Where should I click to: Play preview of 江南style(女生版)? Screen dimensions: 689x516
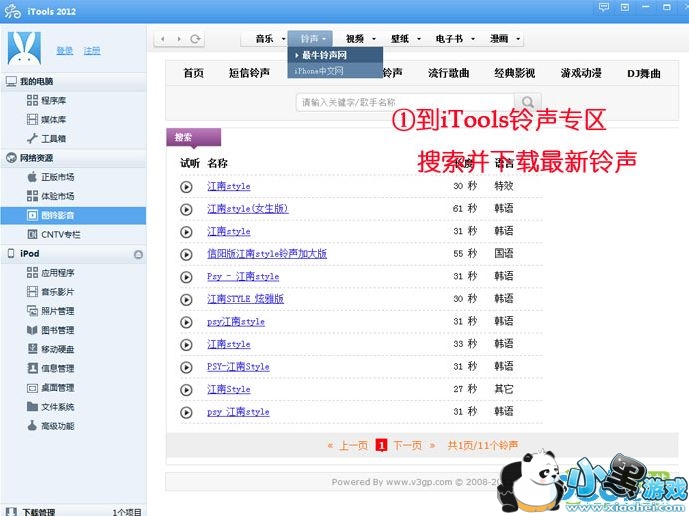pyautogui.click(x=186, y=210)
